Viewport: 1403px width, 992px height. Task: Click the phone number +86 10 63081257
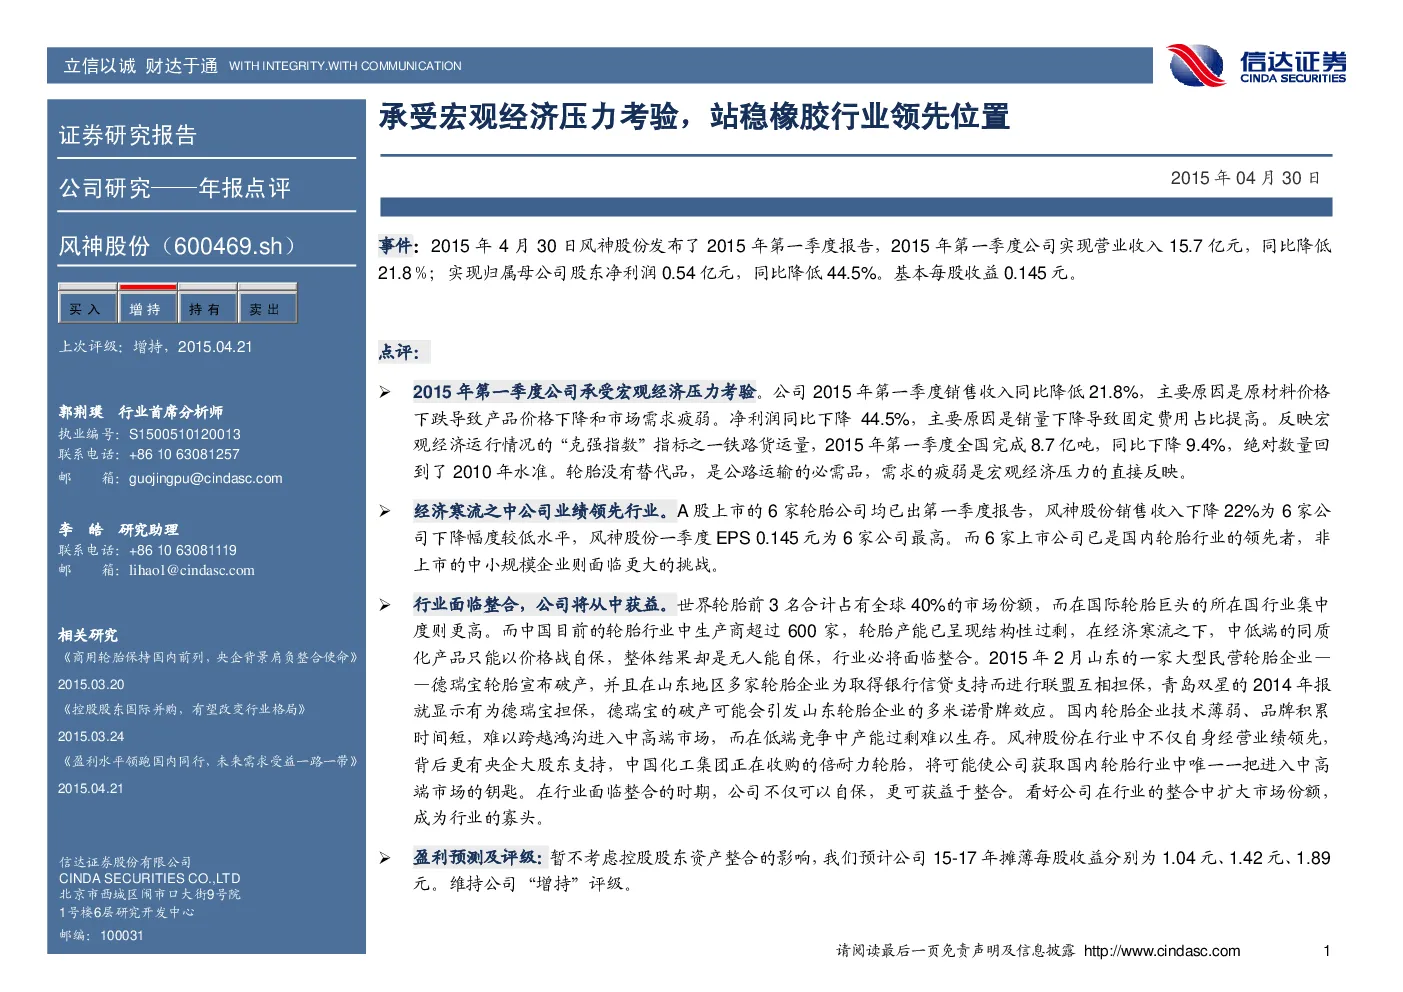tap(184, 455)
